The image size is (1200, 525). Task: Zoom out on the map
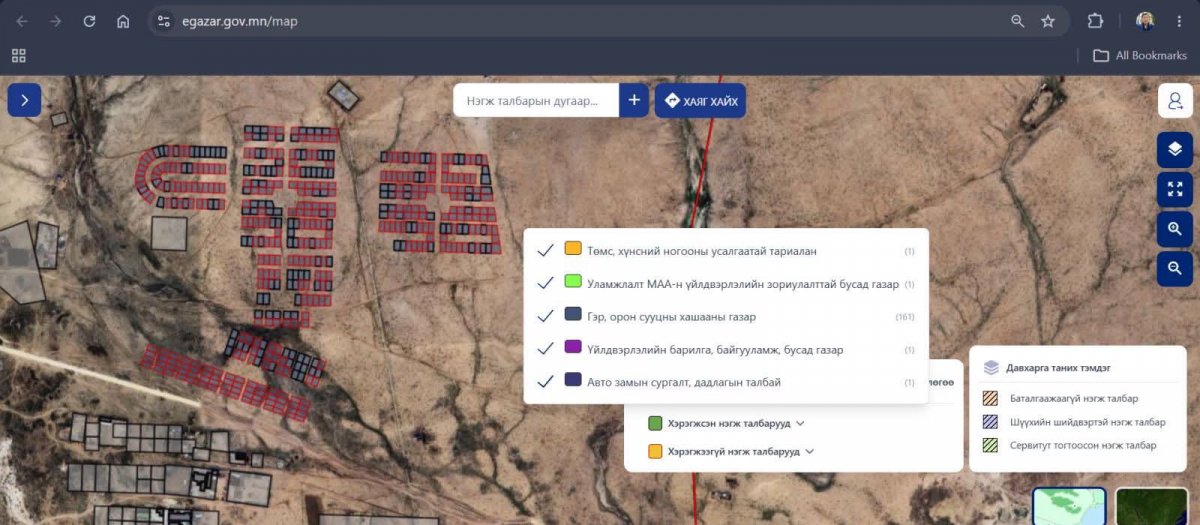click(x=1175, y=268)
